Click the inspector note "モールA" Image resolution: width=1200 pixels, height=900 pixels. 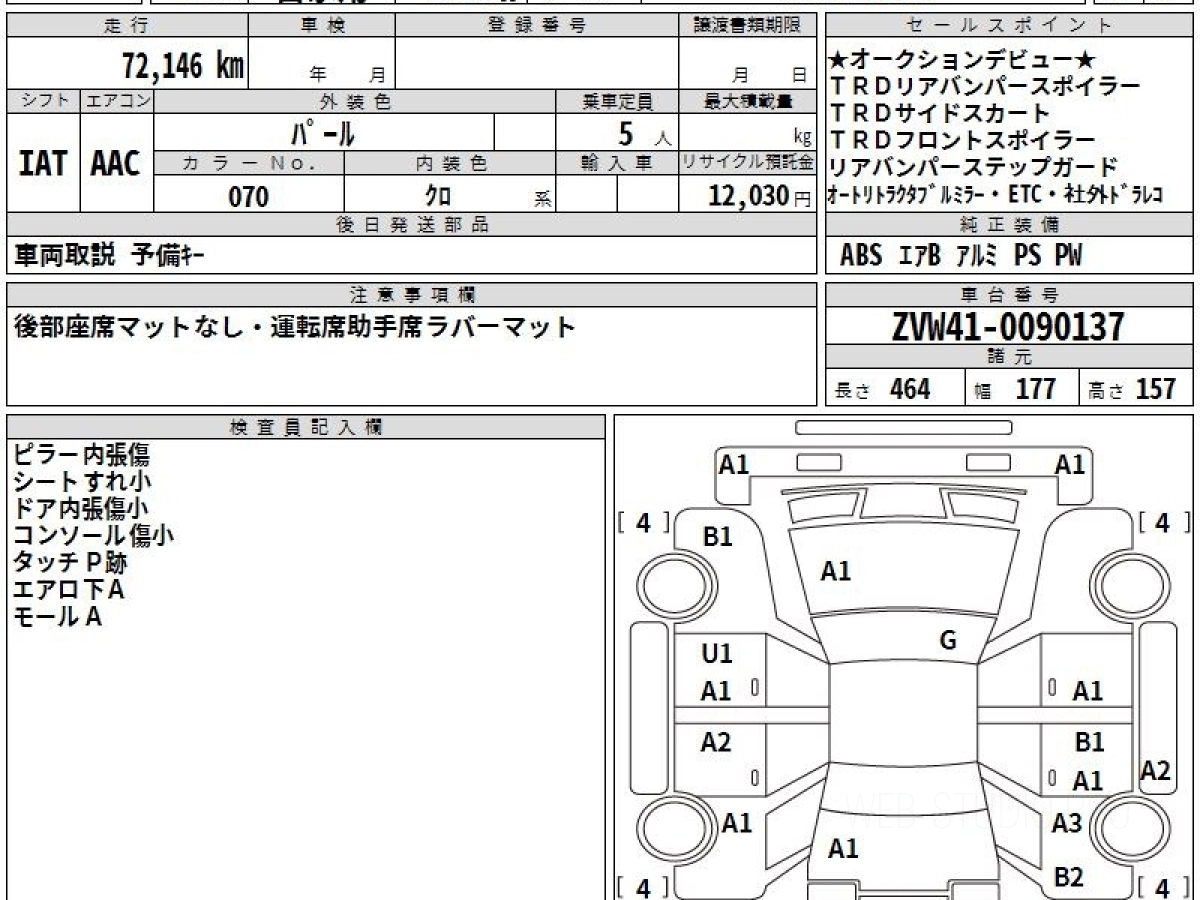click(57, 617)
